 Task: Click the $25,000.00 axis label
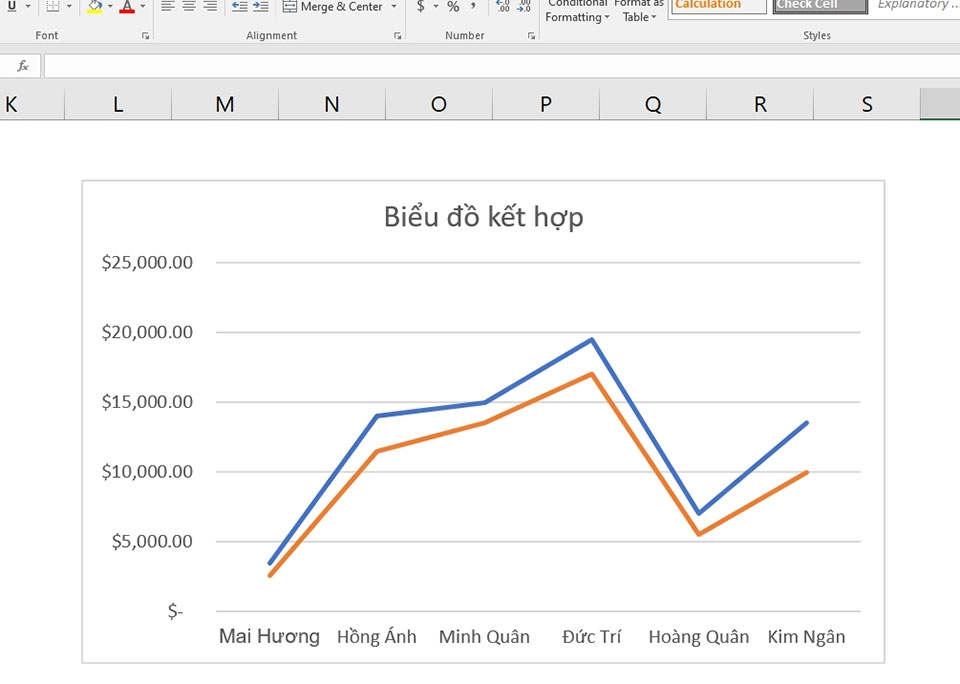[x=147, y=263]
